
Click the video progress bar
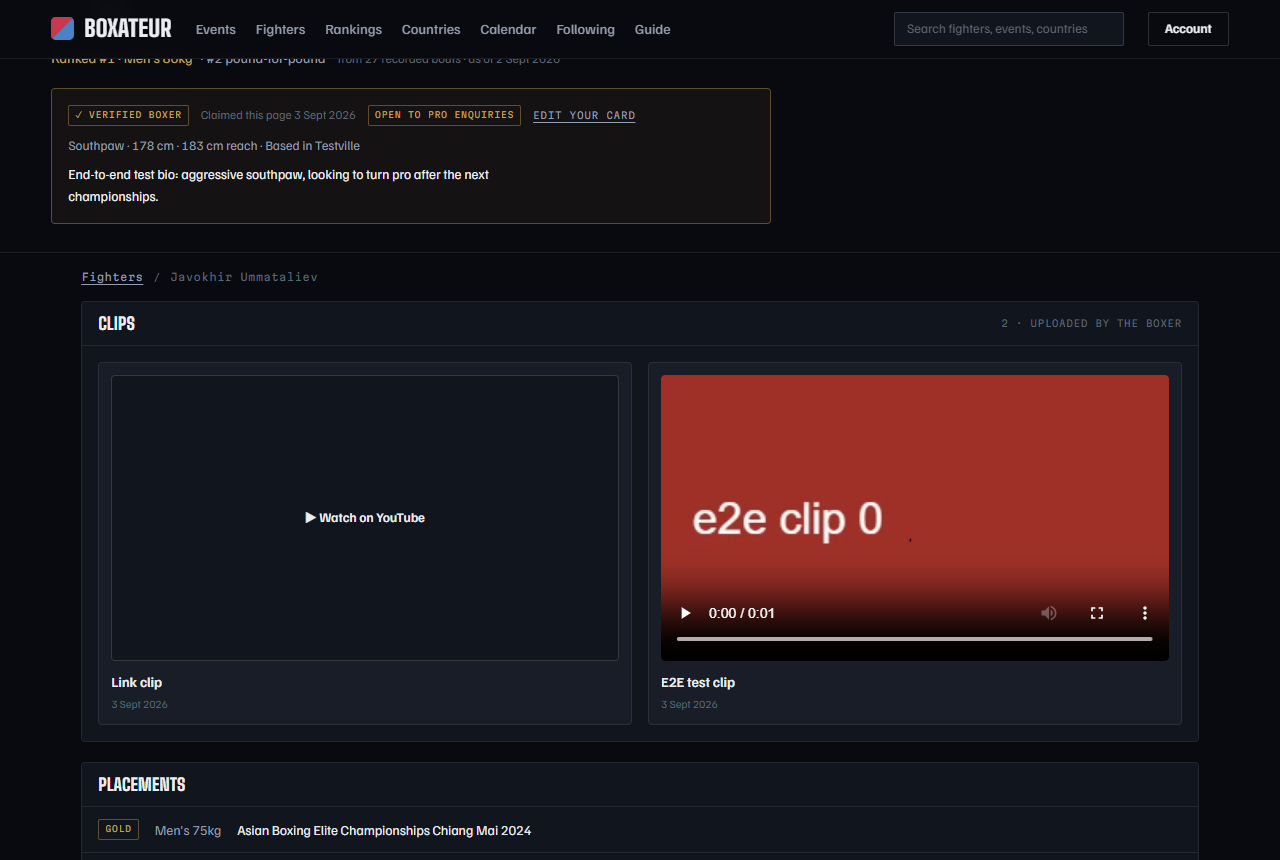914,638
